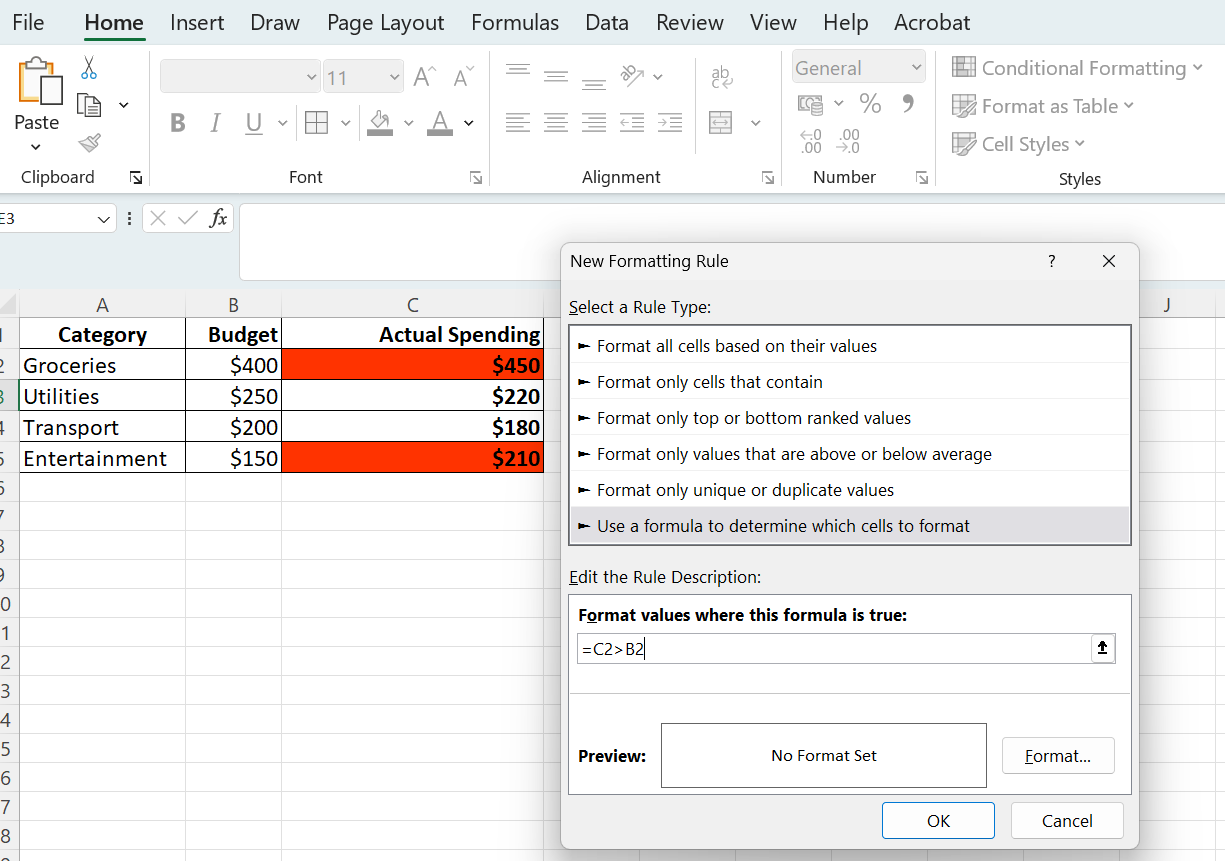
Task: Switch to the Formulas tab
Action: coord(514,22)
